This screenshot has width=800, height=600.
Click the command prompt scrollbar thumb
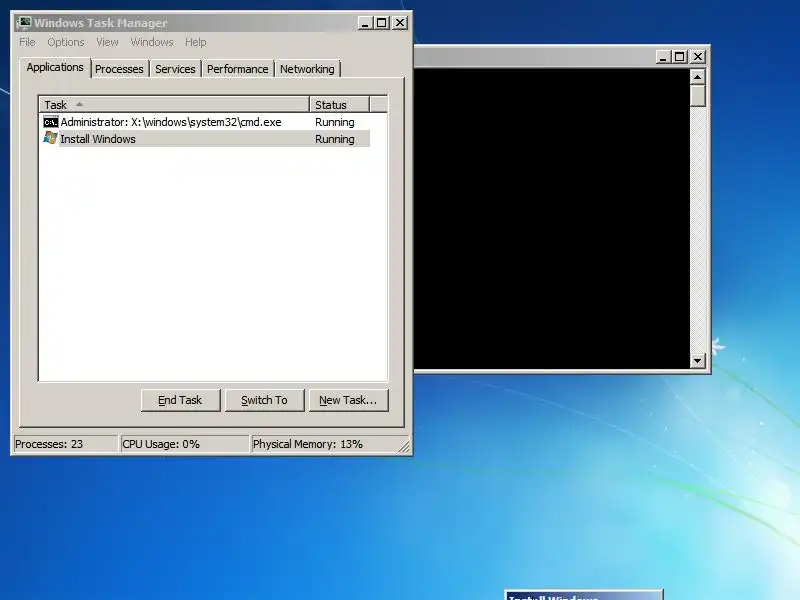[697, 96]
